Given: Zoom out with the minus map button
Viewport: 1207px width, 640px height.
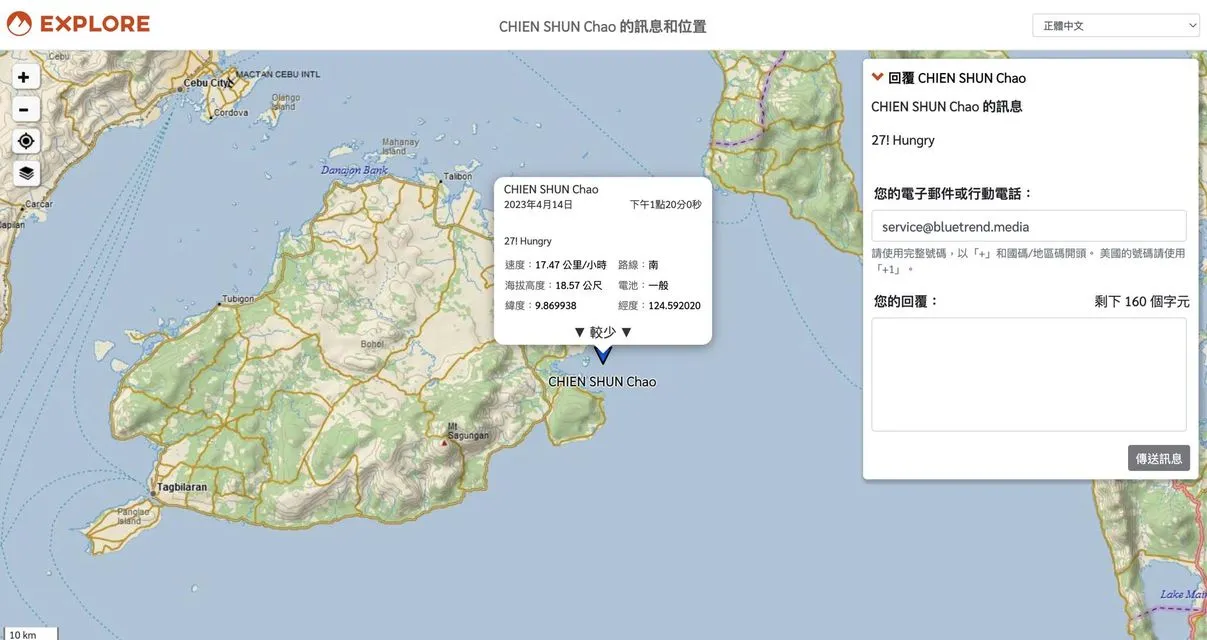Looking at the screenshot, I should [26, 109].
